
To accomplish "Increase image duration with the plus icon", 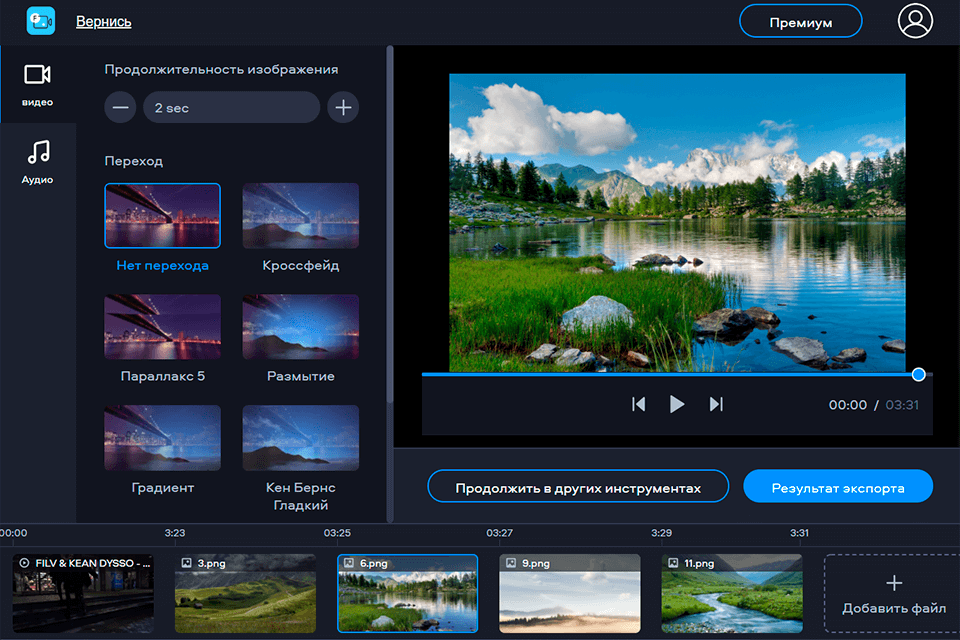I will point(343,107).
